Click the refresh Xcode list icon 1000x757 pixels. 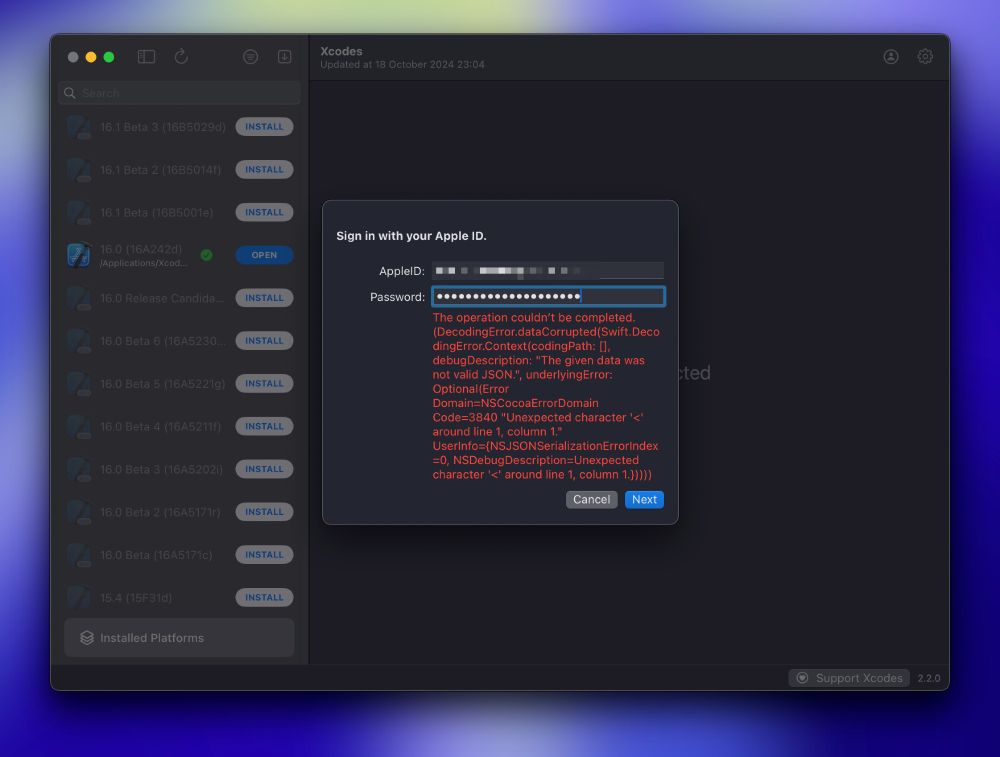pos(181,57)
